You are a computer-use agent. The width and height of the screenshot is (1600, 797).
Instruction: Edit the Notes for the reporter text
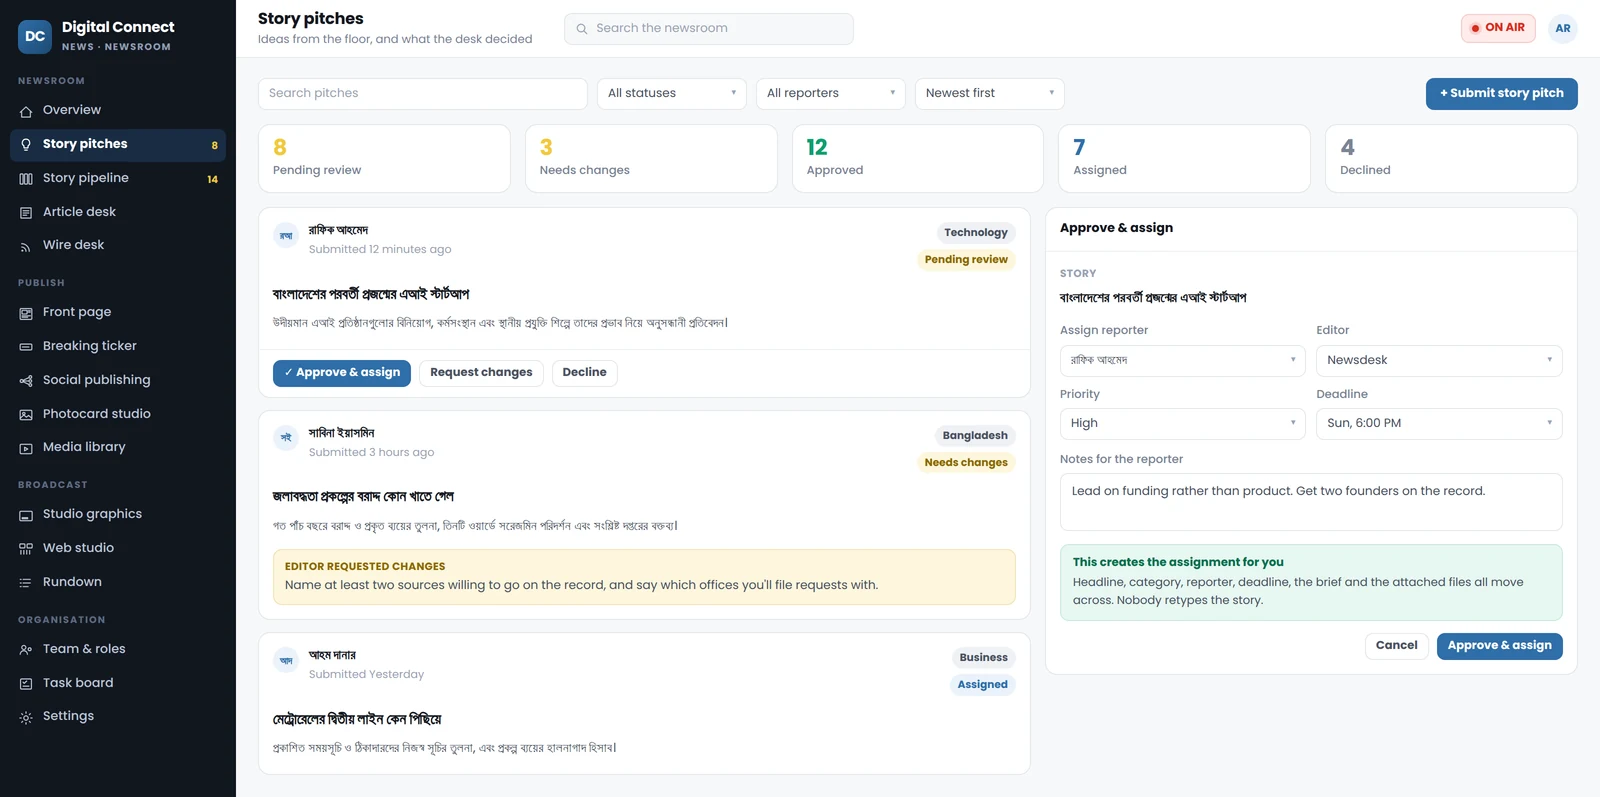(1311, 502)
